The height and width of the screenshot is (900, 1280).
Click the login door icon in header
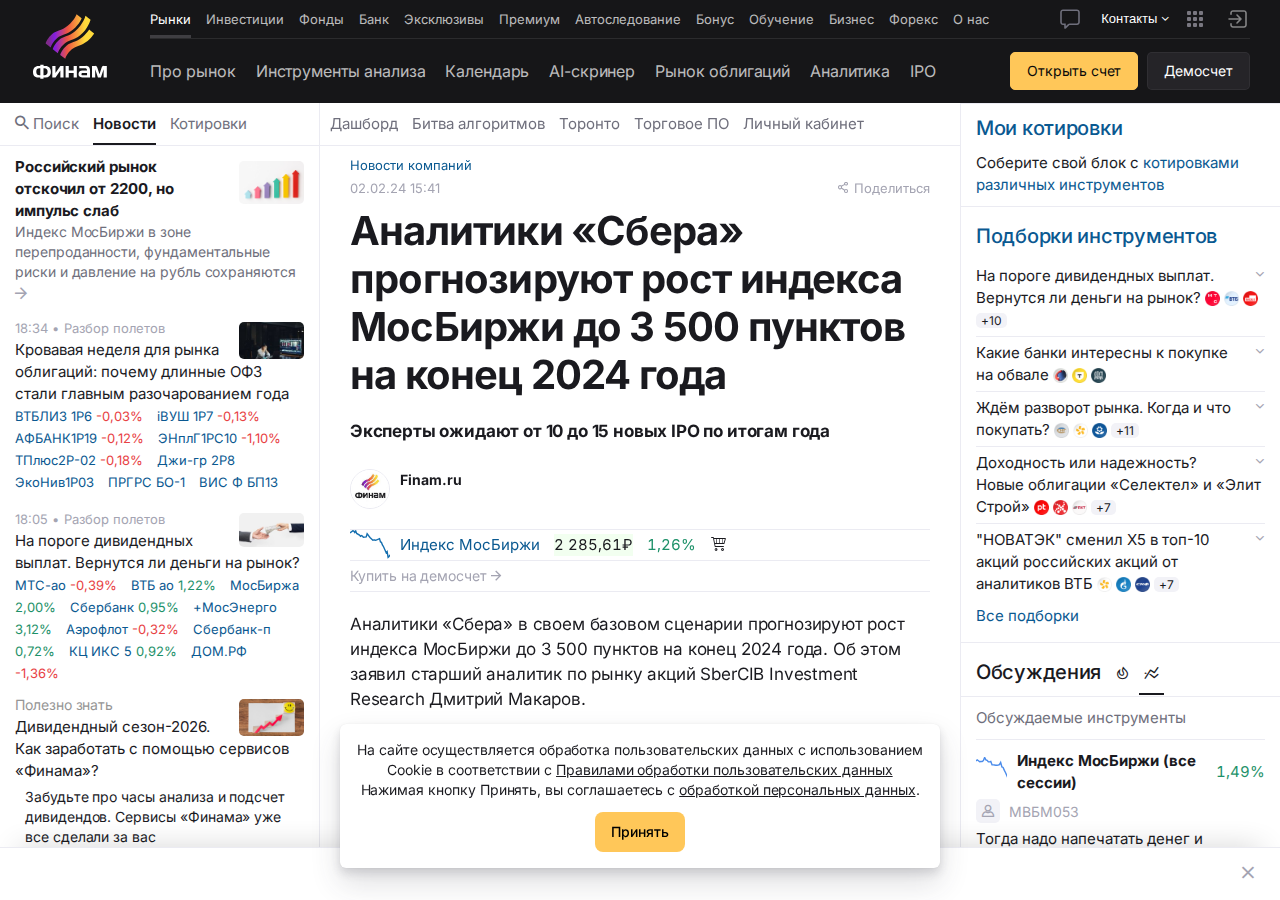(1238, 19)
